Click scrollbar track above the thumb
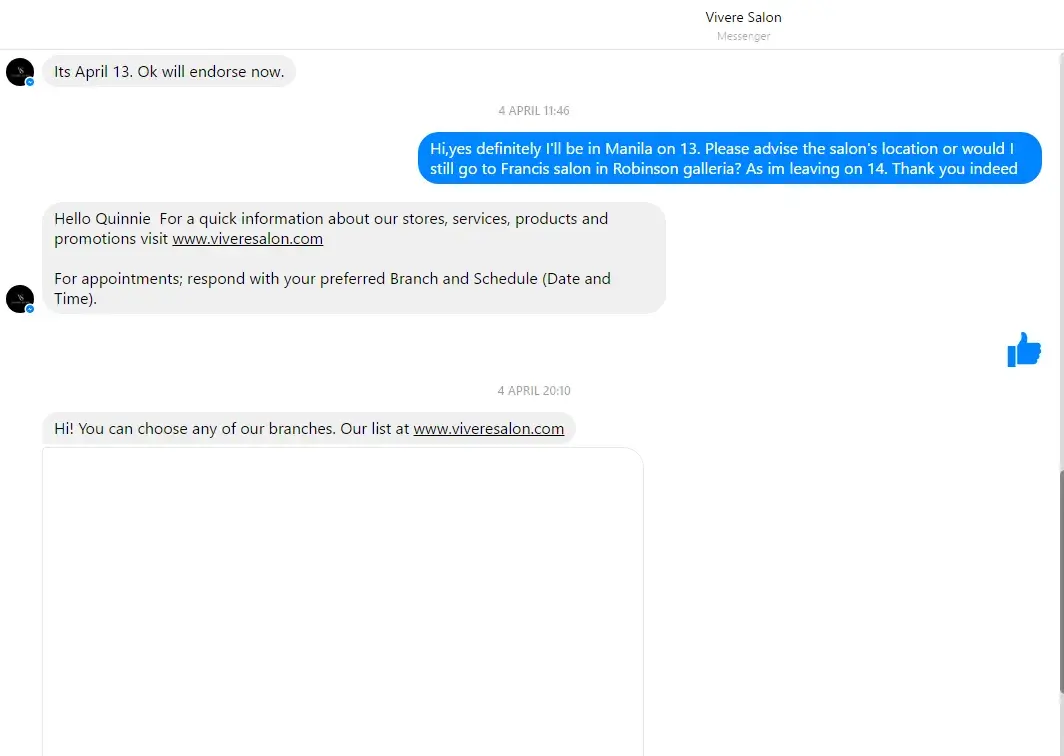This screenshot has height=756, width=1064. tap(1060, 250)
